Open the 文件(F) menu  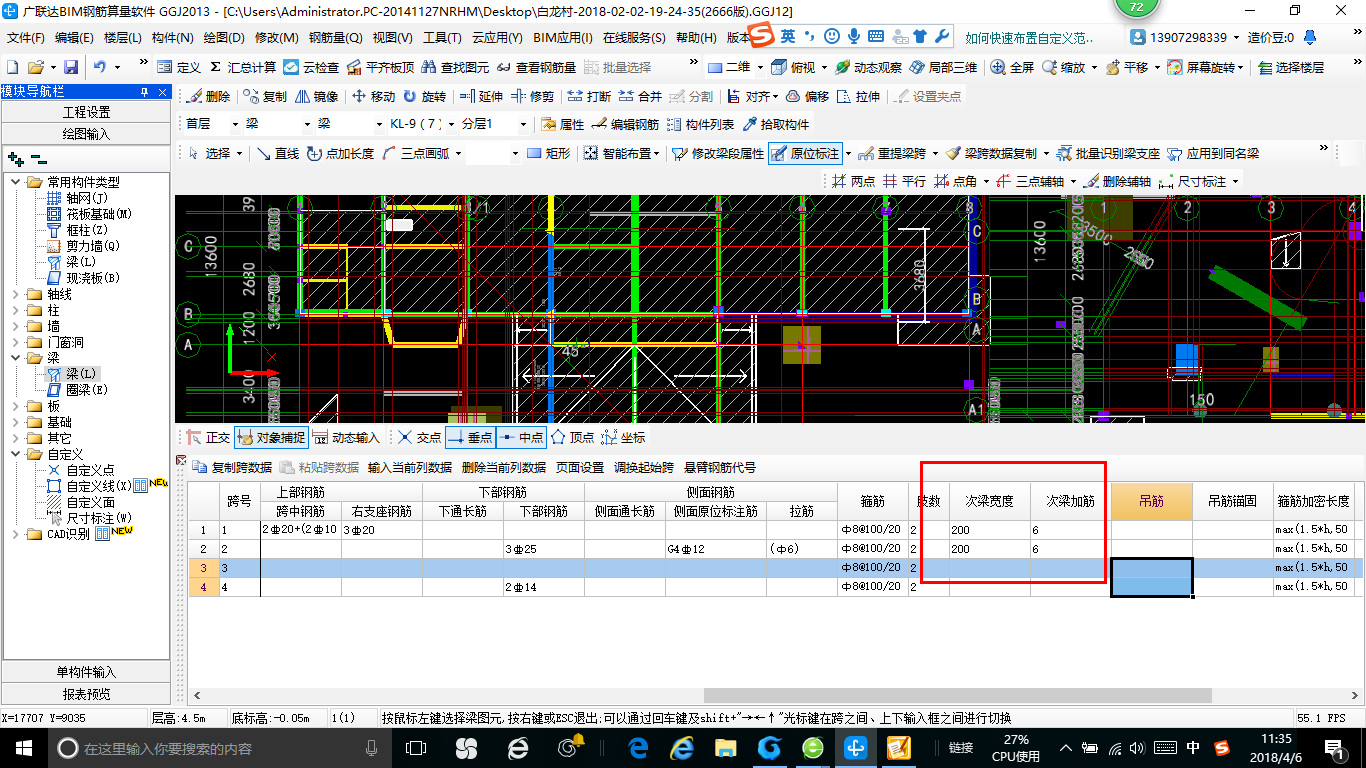26,38
